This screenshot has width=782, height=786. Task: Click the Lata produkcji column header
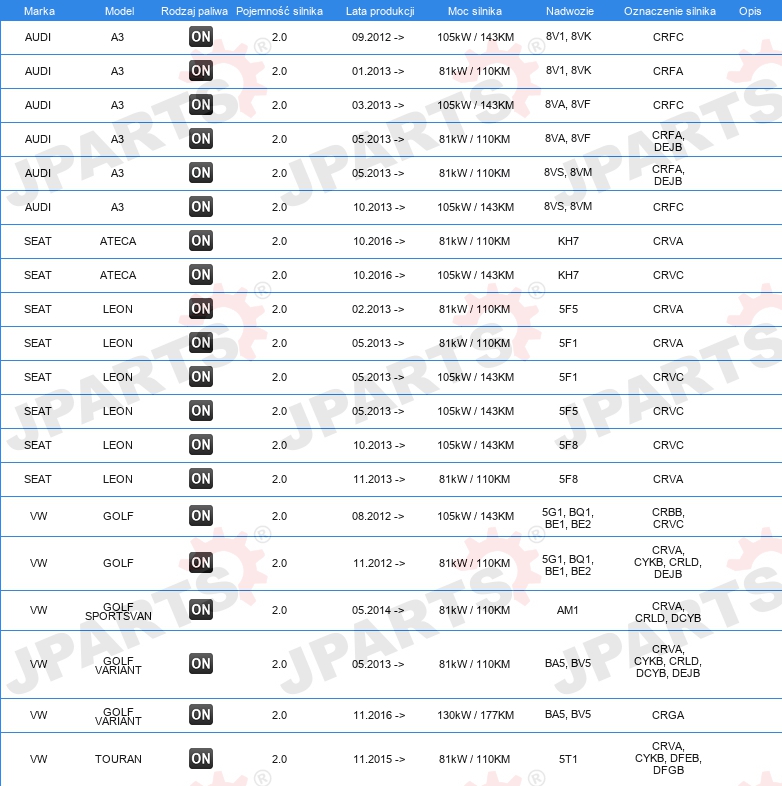click(x=380, y=11)
